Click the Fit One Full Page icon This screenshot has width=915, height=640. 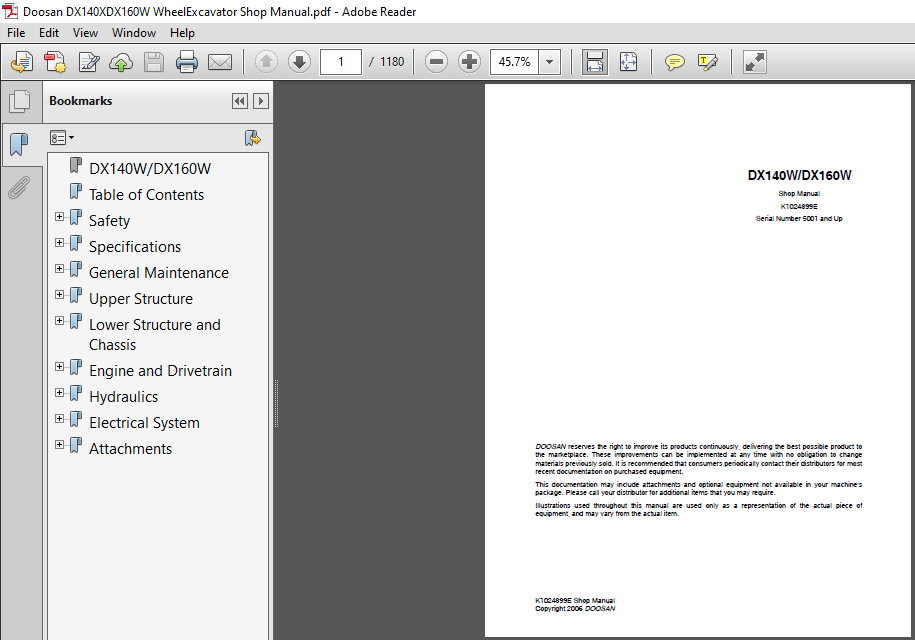click(628, 62)
